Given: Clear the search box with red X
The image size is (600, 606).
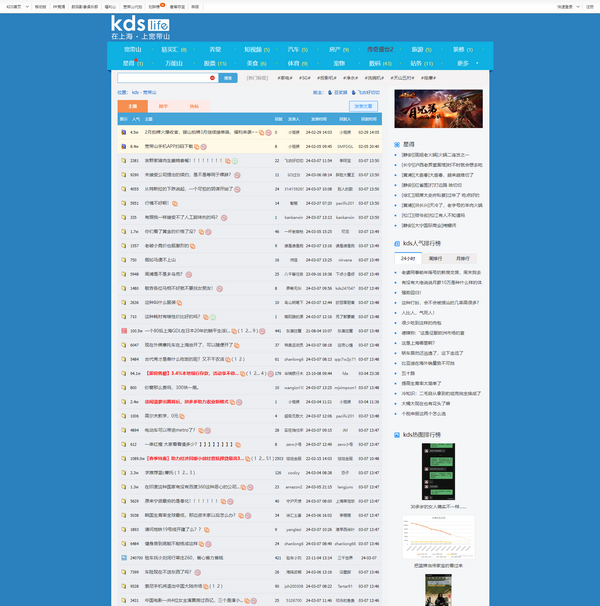Looking at the screenshot, I should tap(212, 77).
